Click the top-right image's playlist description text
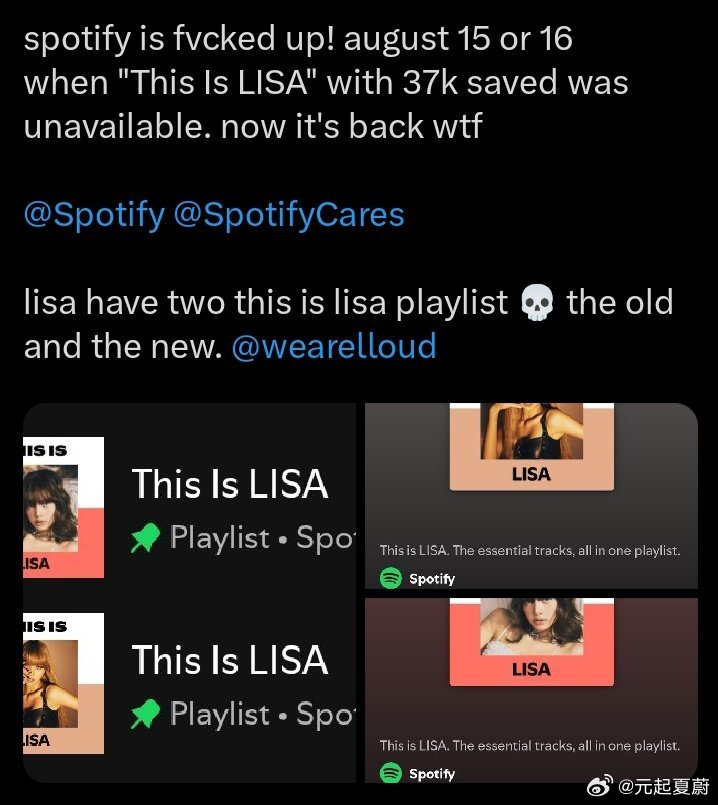The width and height of the screenshot is (718, 805). tap(530, 550)
